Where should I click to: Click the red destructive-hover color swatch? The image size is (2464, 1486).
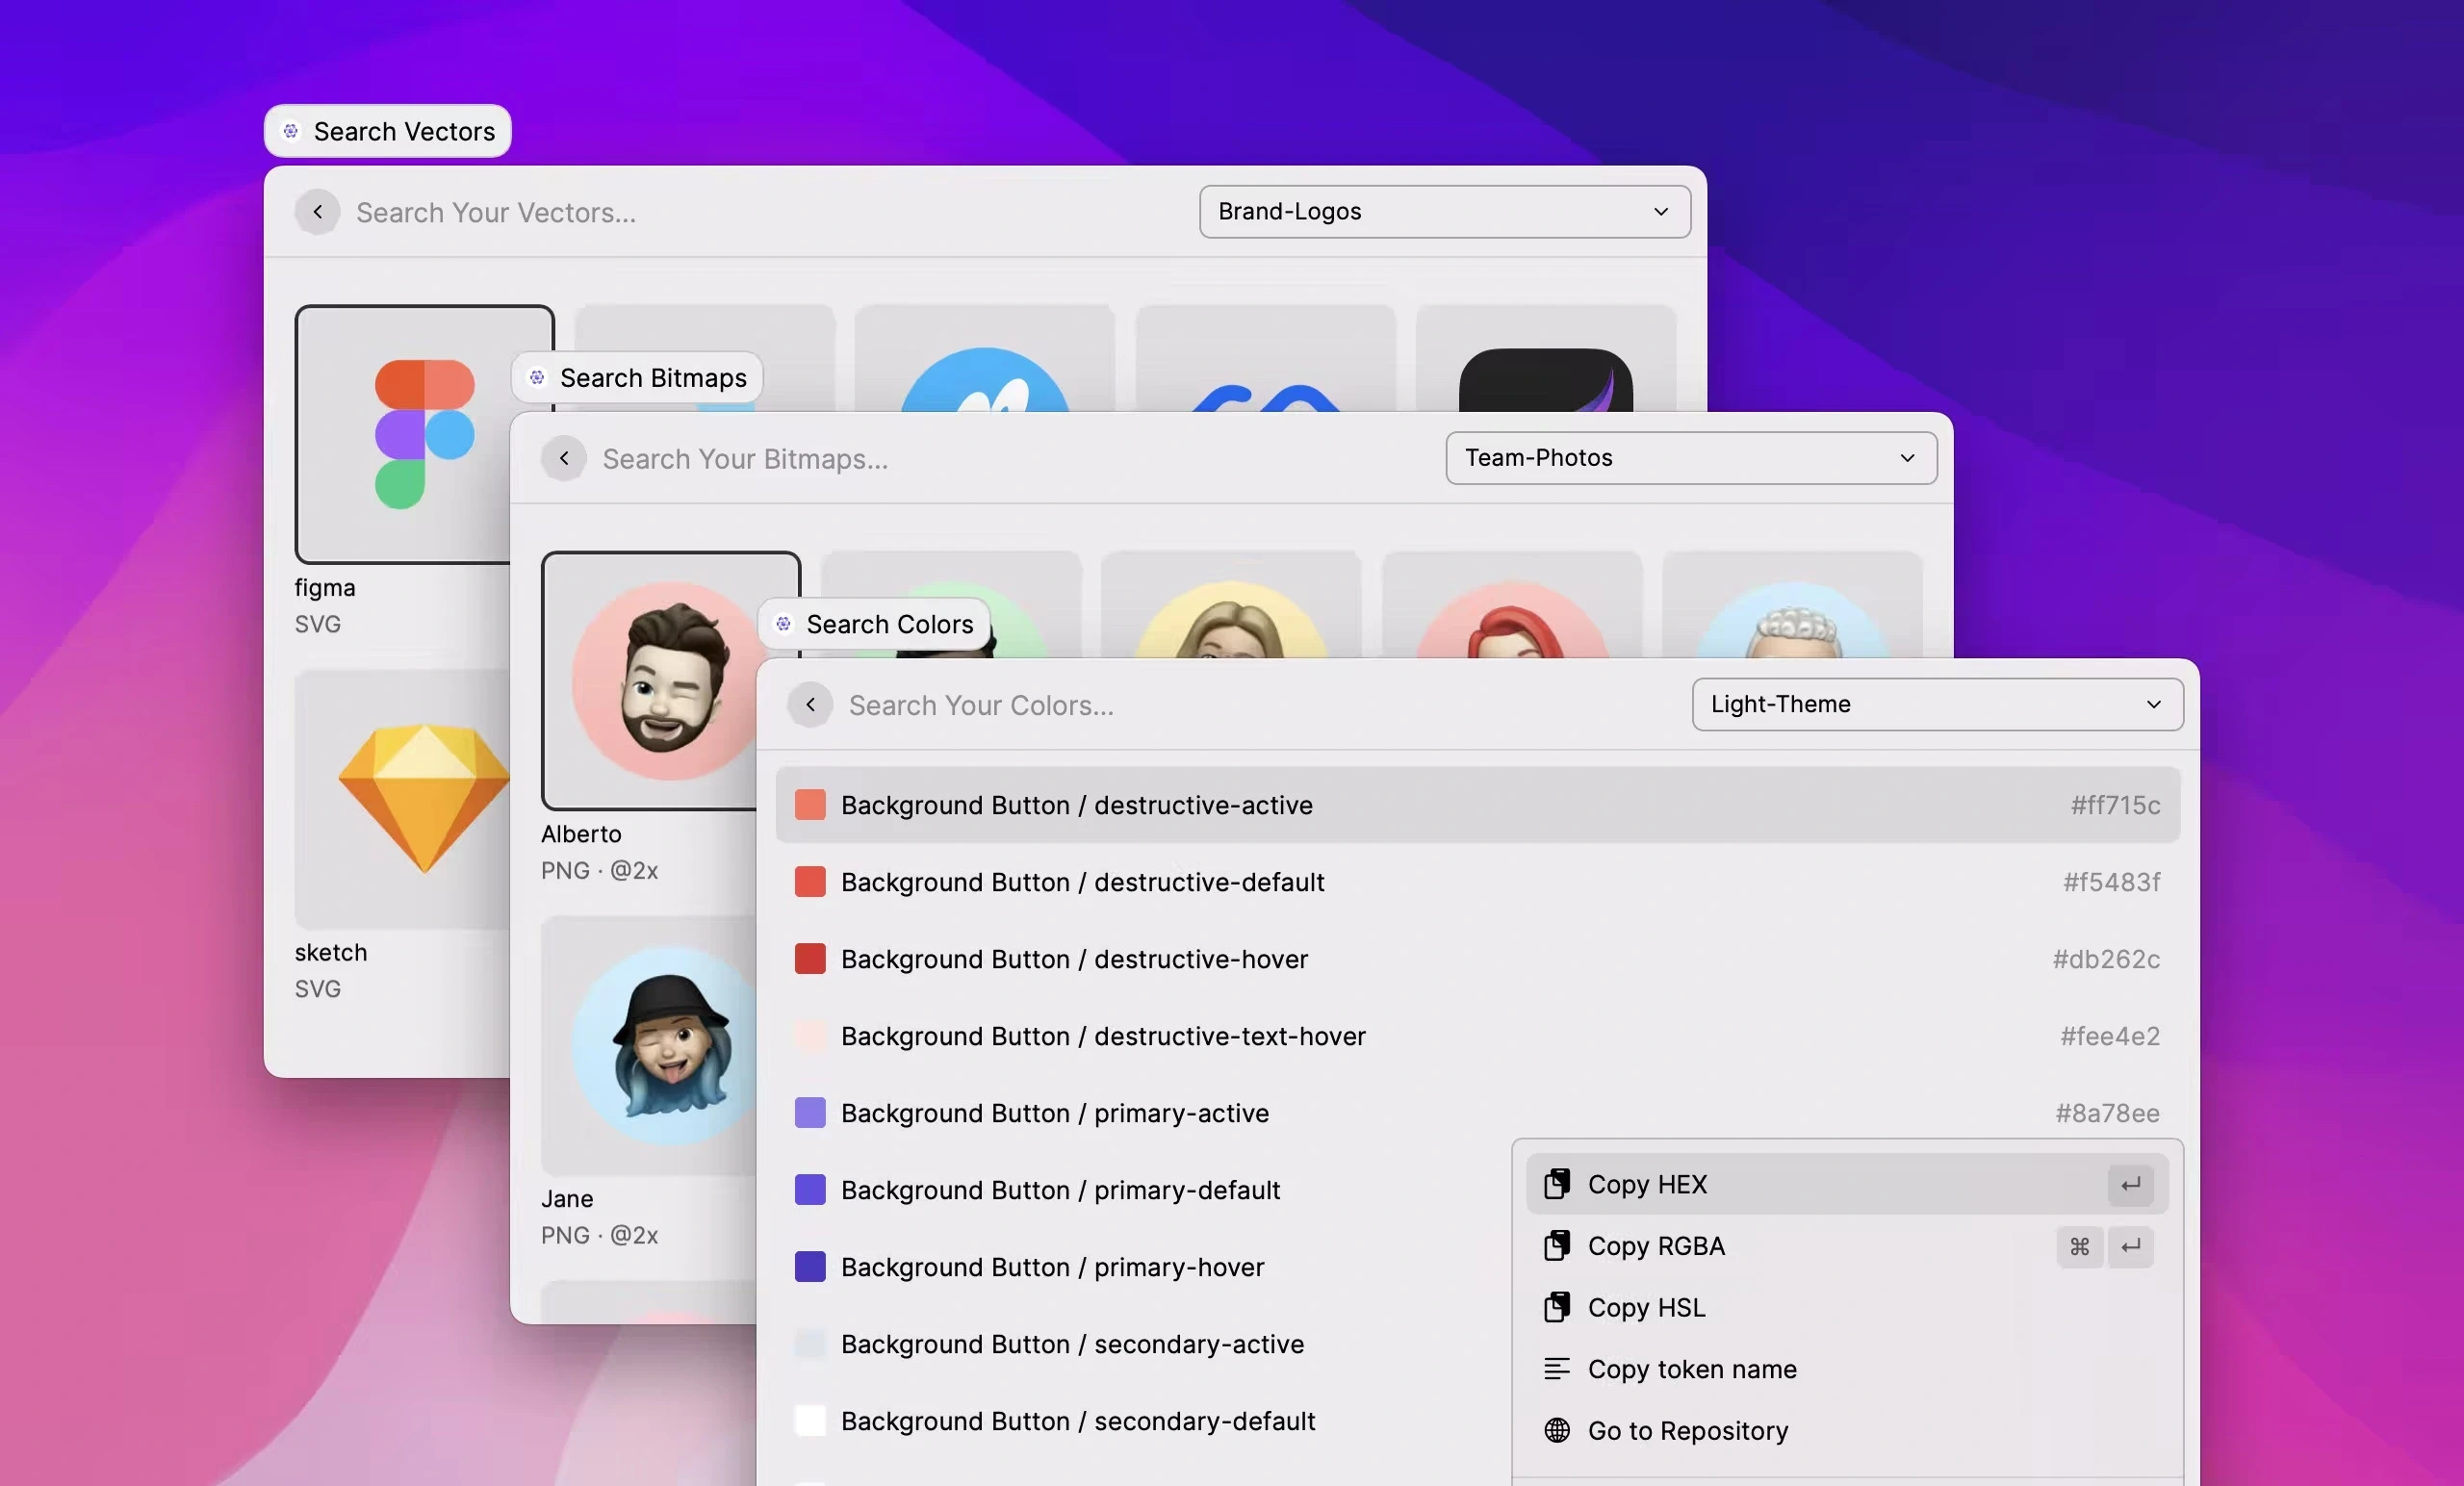point(810,959)
